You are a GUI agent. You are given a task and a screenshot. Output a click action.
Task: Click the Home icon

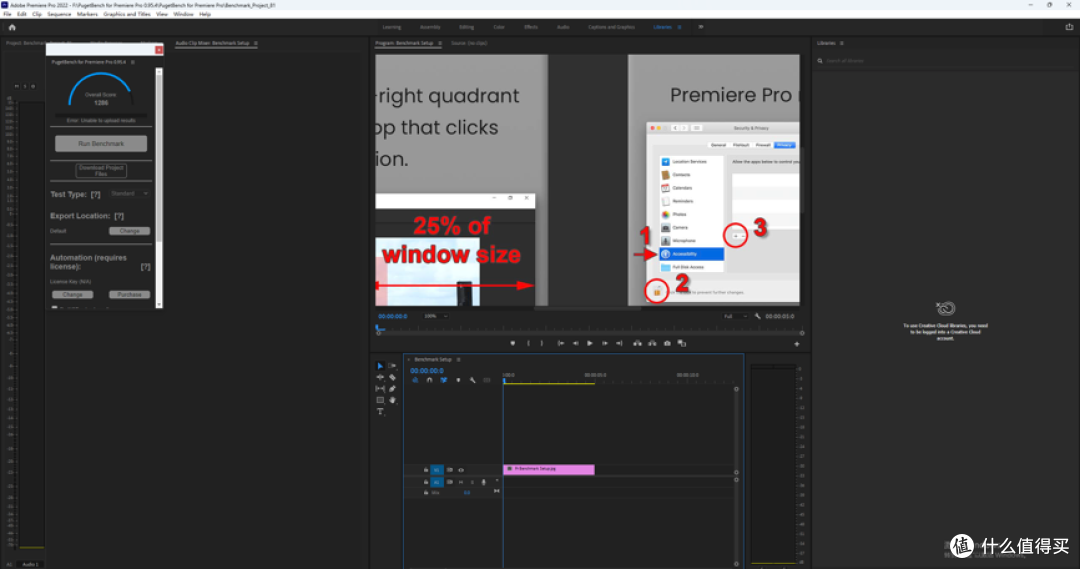[12, 28]
